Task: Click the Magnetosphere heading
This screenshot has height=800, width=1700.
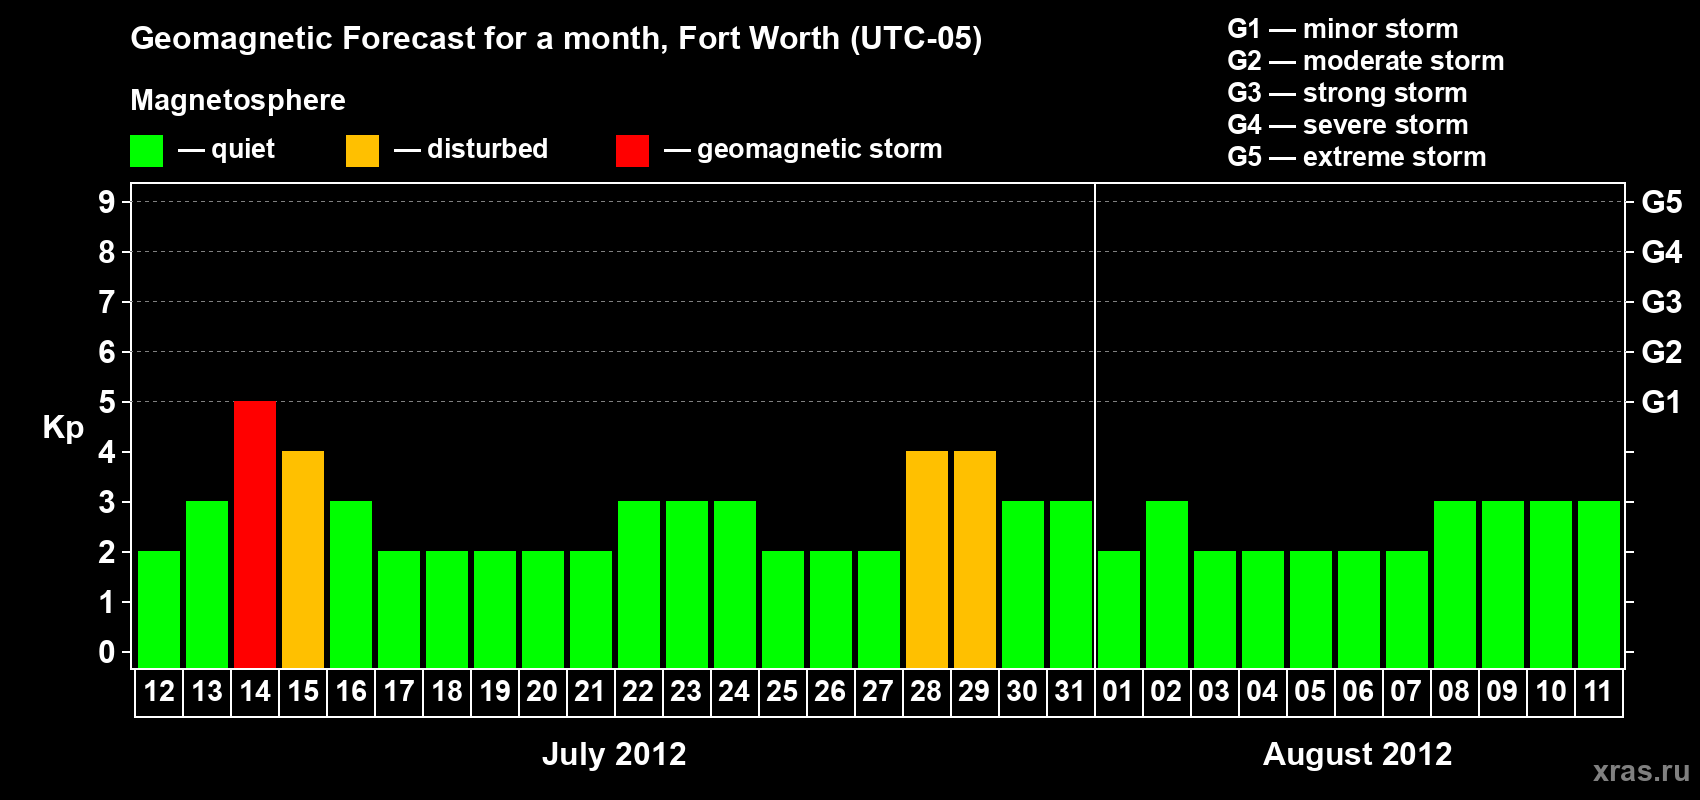Action: pyautogui.click(x=238, y=100)
